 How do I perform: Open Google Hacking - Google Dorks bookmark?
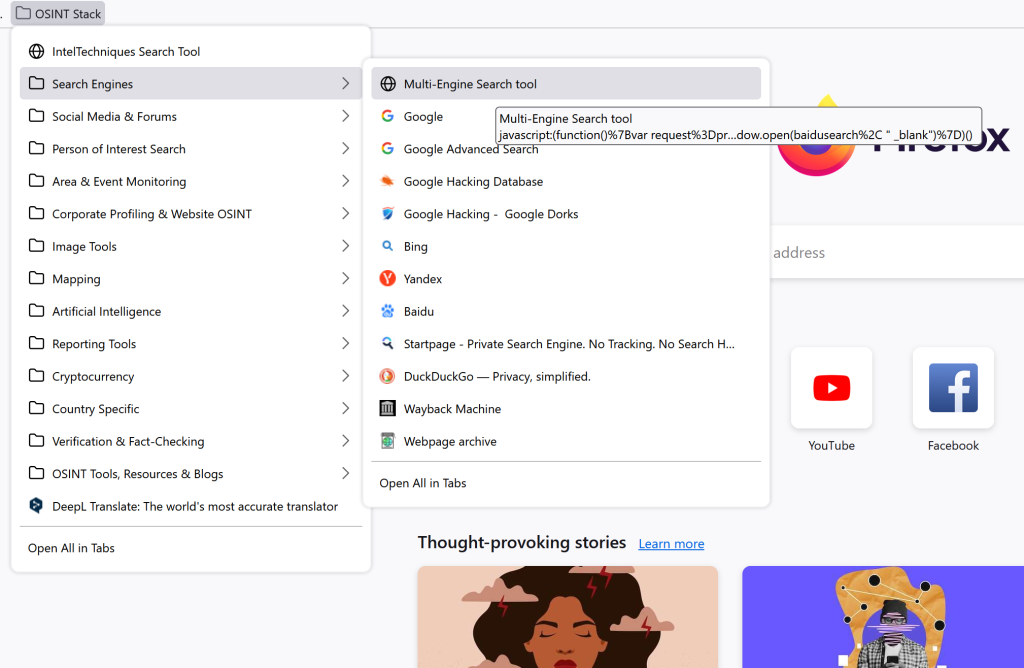(x=566, y=214)
